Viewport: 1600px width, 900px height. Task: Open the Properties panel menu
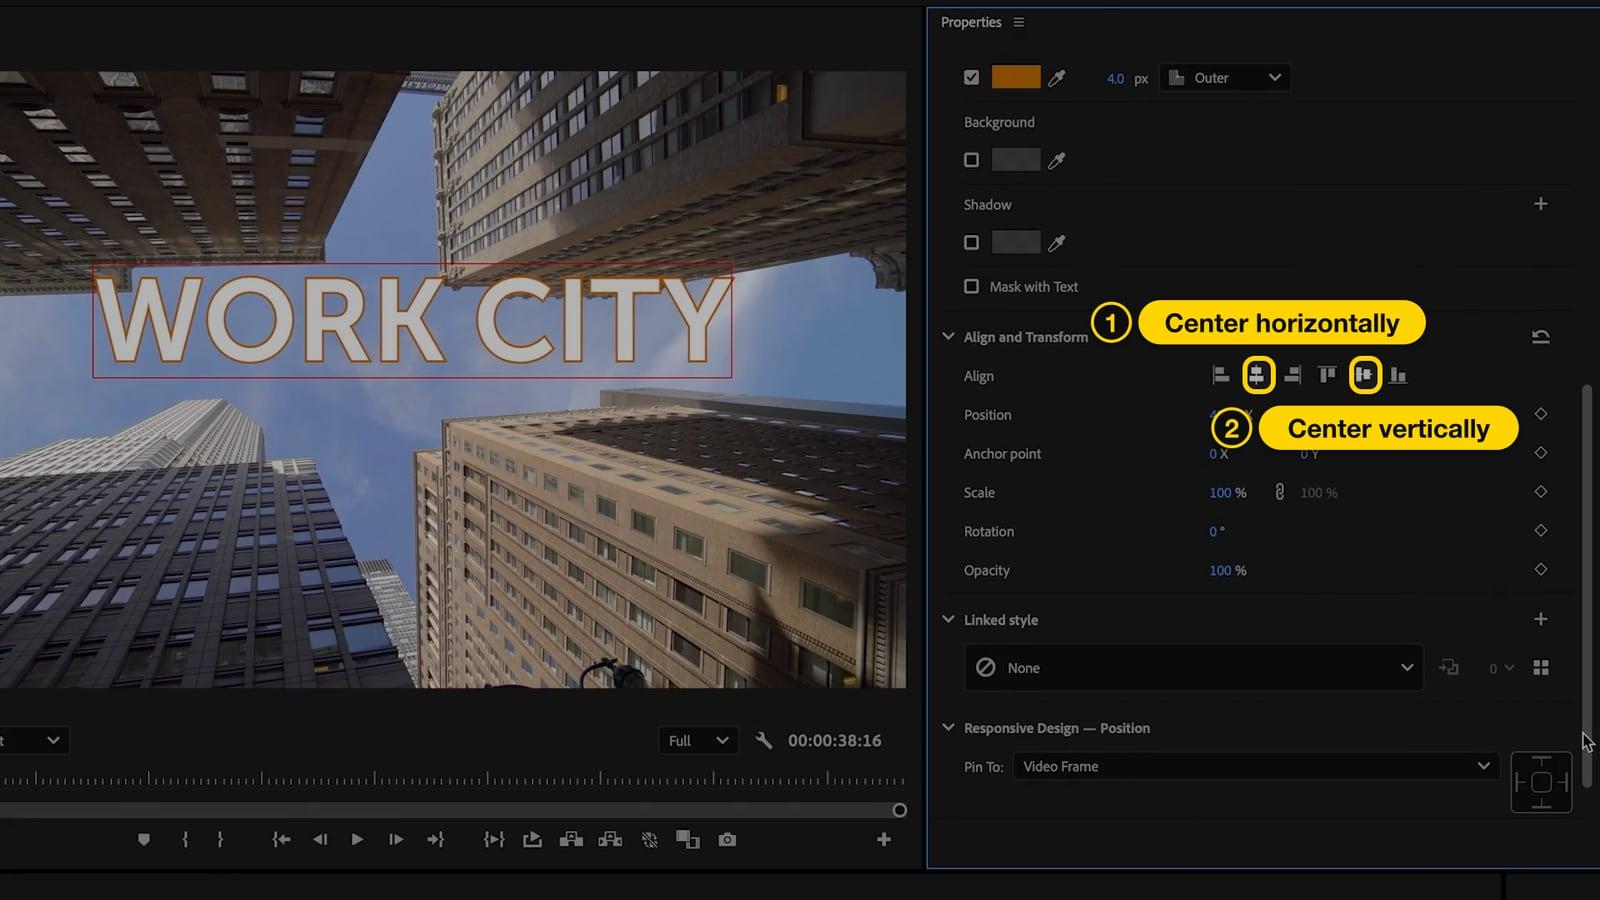pyautogui.click(x=1019, y=22)
